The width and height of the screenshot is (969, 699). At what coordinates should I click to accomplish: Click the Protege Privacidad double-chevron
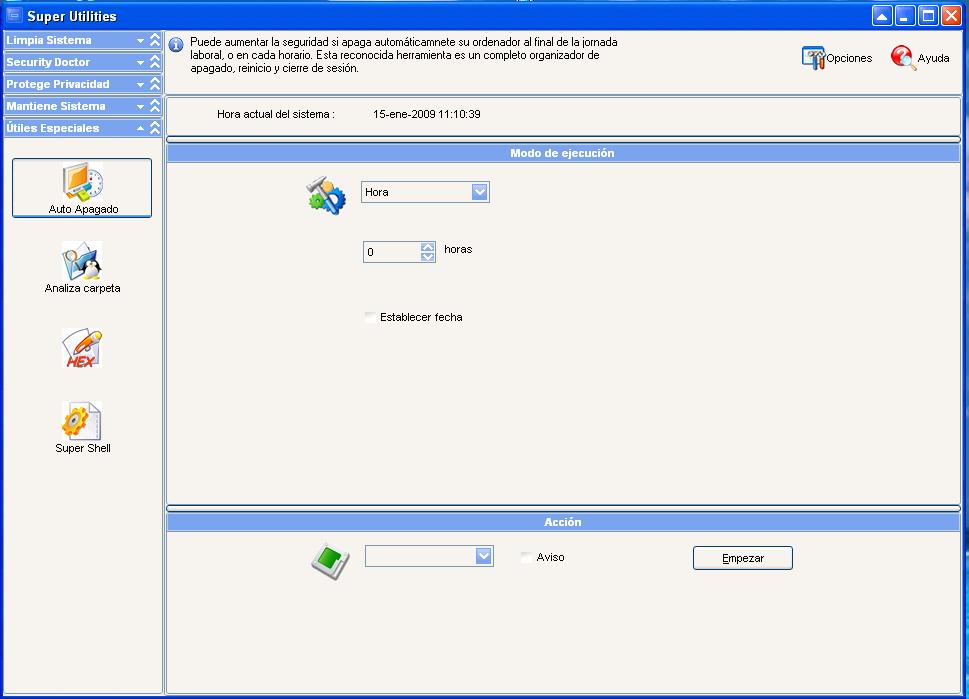tap(155, 84)
